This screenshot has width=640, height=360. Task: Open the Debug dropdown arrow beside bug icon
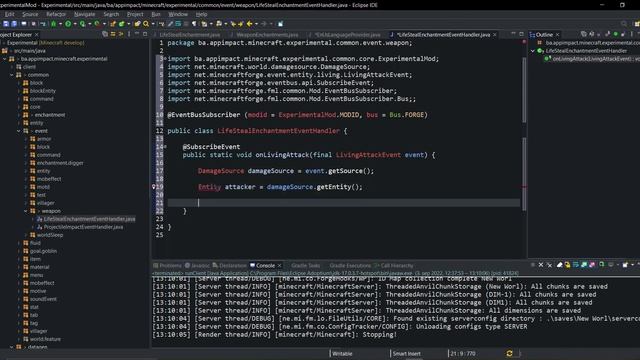click(60, 24)
